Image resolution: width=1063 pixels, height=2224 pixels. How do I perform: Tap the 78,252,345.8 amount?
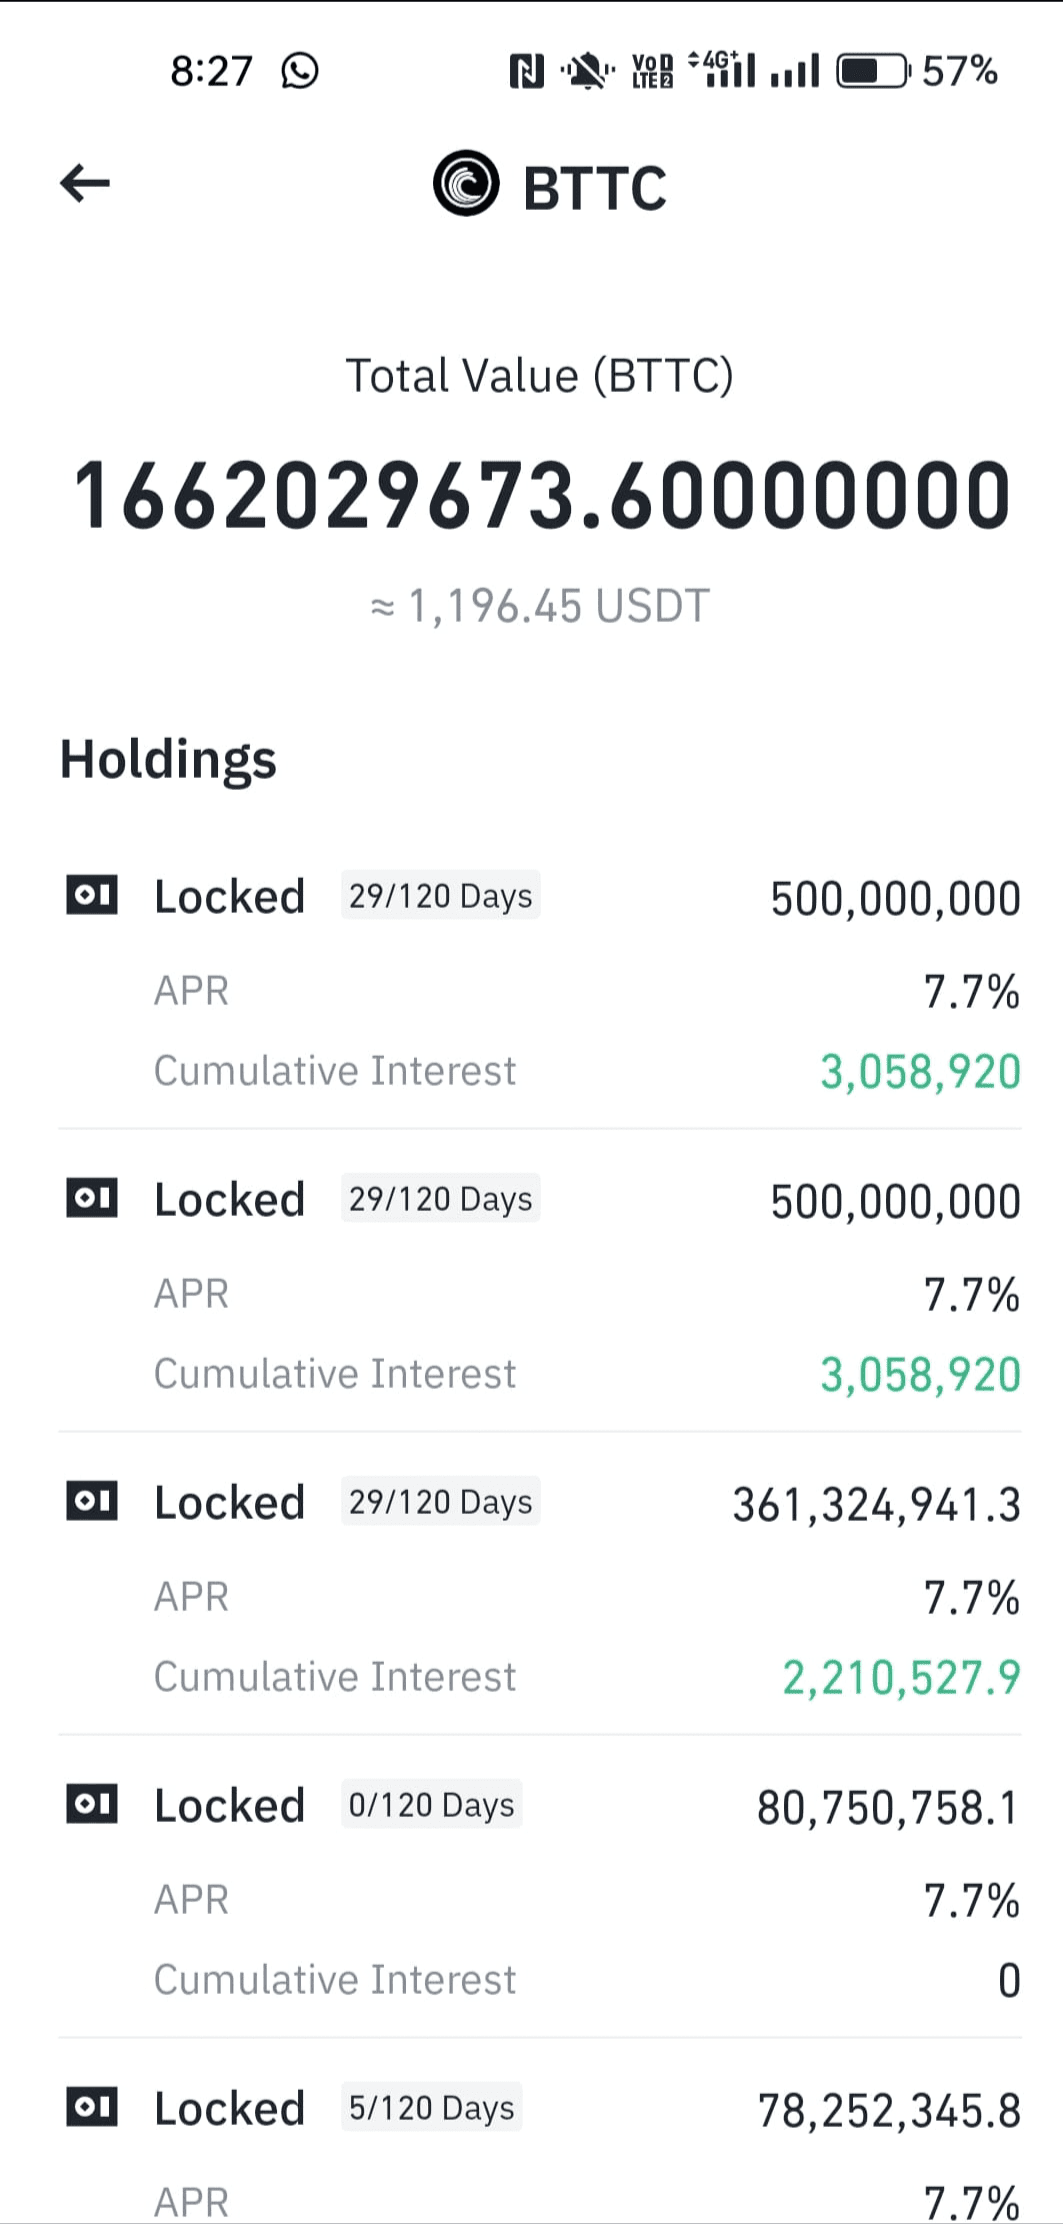pos(889,2110)
